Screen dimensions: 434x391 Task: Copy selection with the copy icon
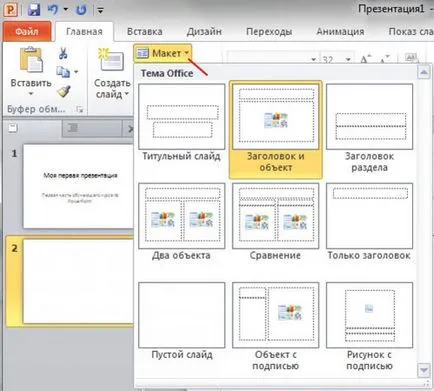point(63,71)
